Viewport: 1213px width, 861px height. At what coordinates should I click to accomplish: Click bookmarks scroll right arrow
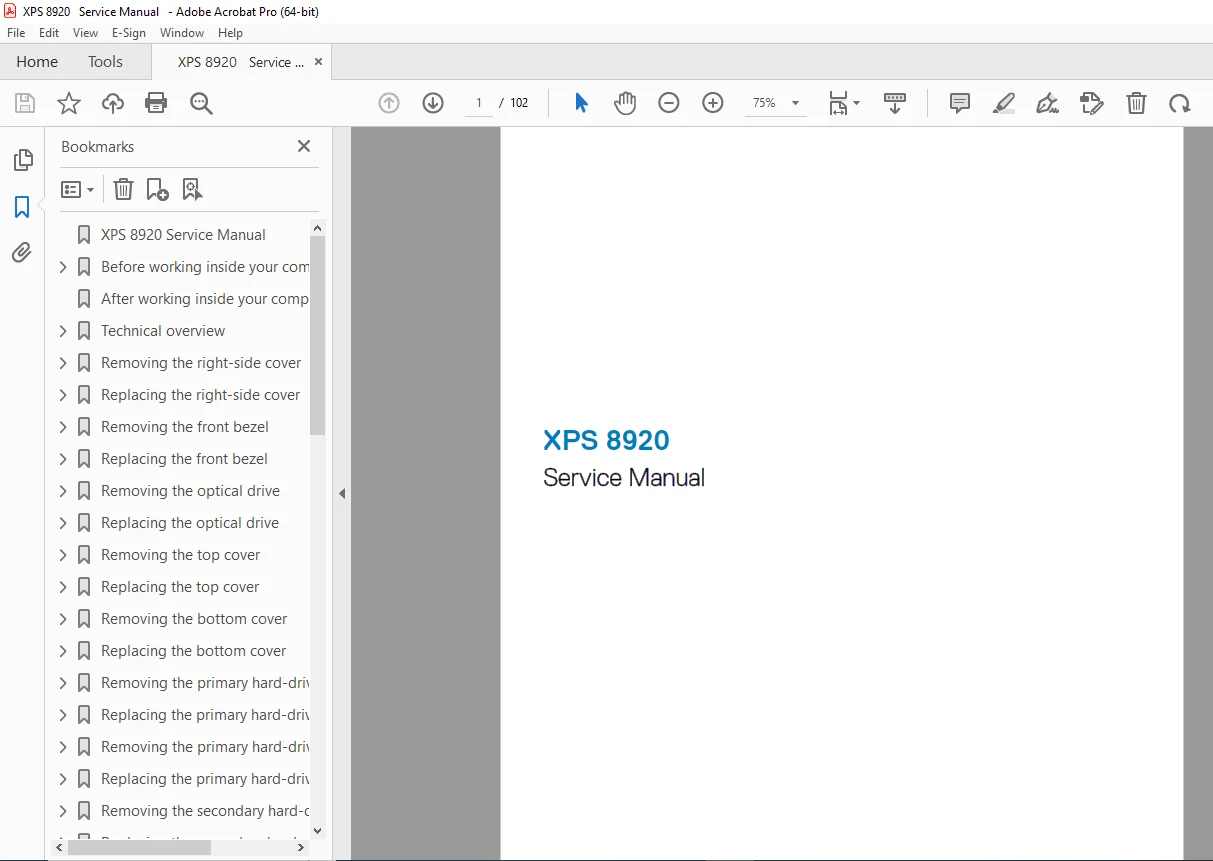(x=302, y=847)
